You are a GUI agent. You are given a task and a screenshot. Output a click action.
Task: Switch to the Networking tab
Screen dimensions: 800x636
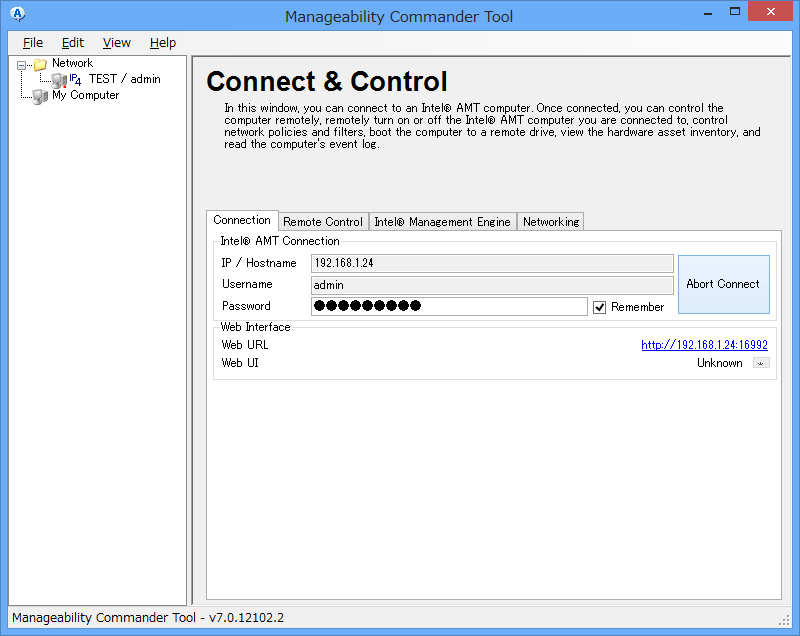coord(551,222)
